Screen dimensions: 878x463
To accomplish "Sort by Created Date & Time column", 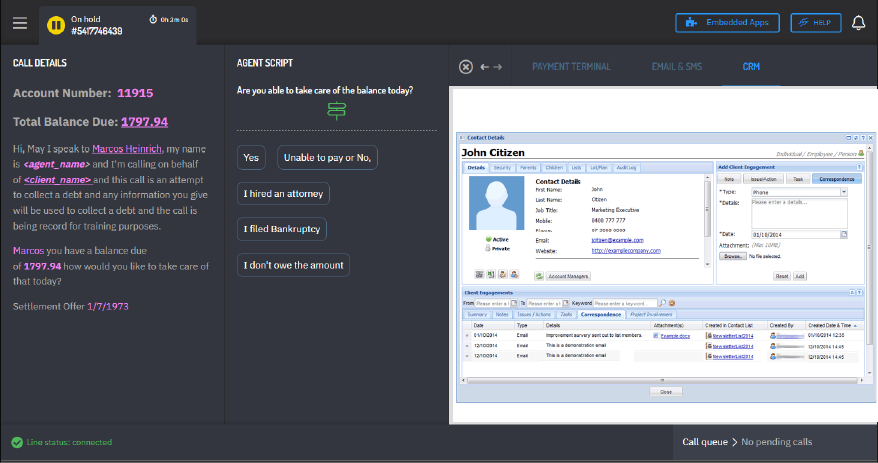I will pos(832,325).
